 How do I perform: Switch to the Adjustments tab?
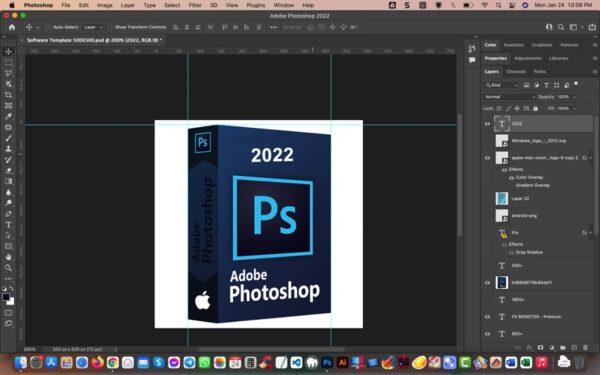pyautogui.click(x=528, y=58)
